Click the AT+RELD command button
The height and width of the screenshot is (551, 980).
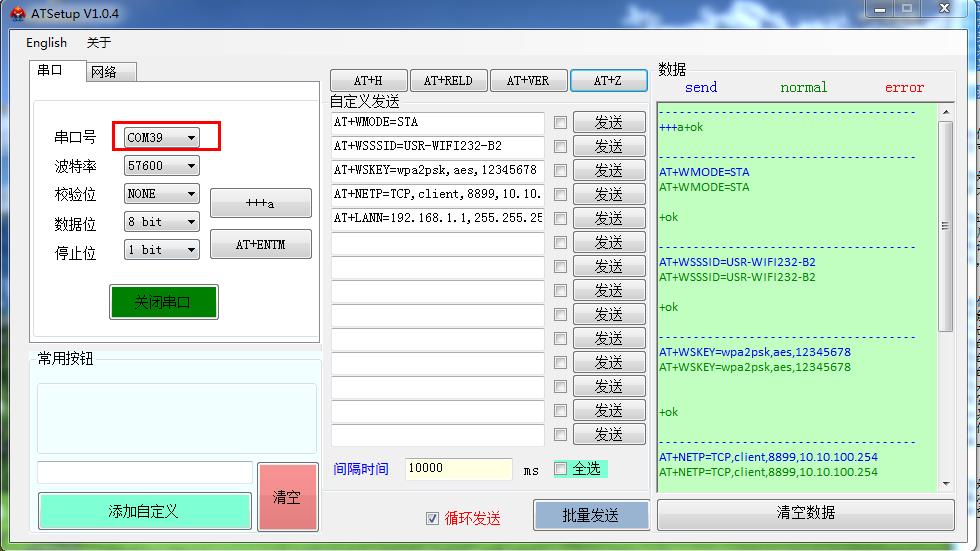click(448, 81)
